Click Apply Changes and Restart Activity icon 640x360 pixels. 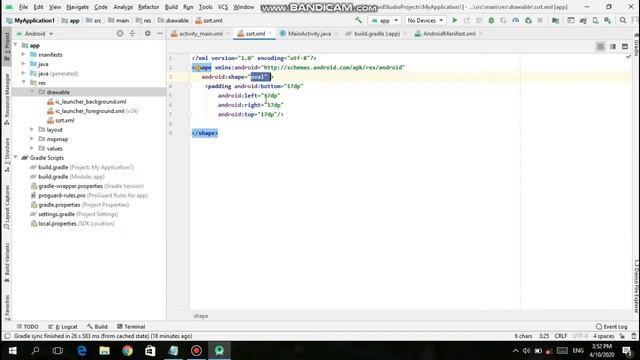pos(467,20)
